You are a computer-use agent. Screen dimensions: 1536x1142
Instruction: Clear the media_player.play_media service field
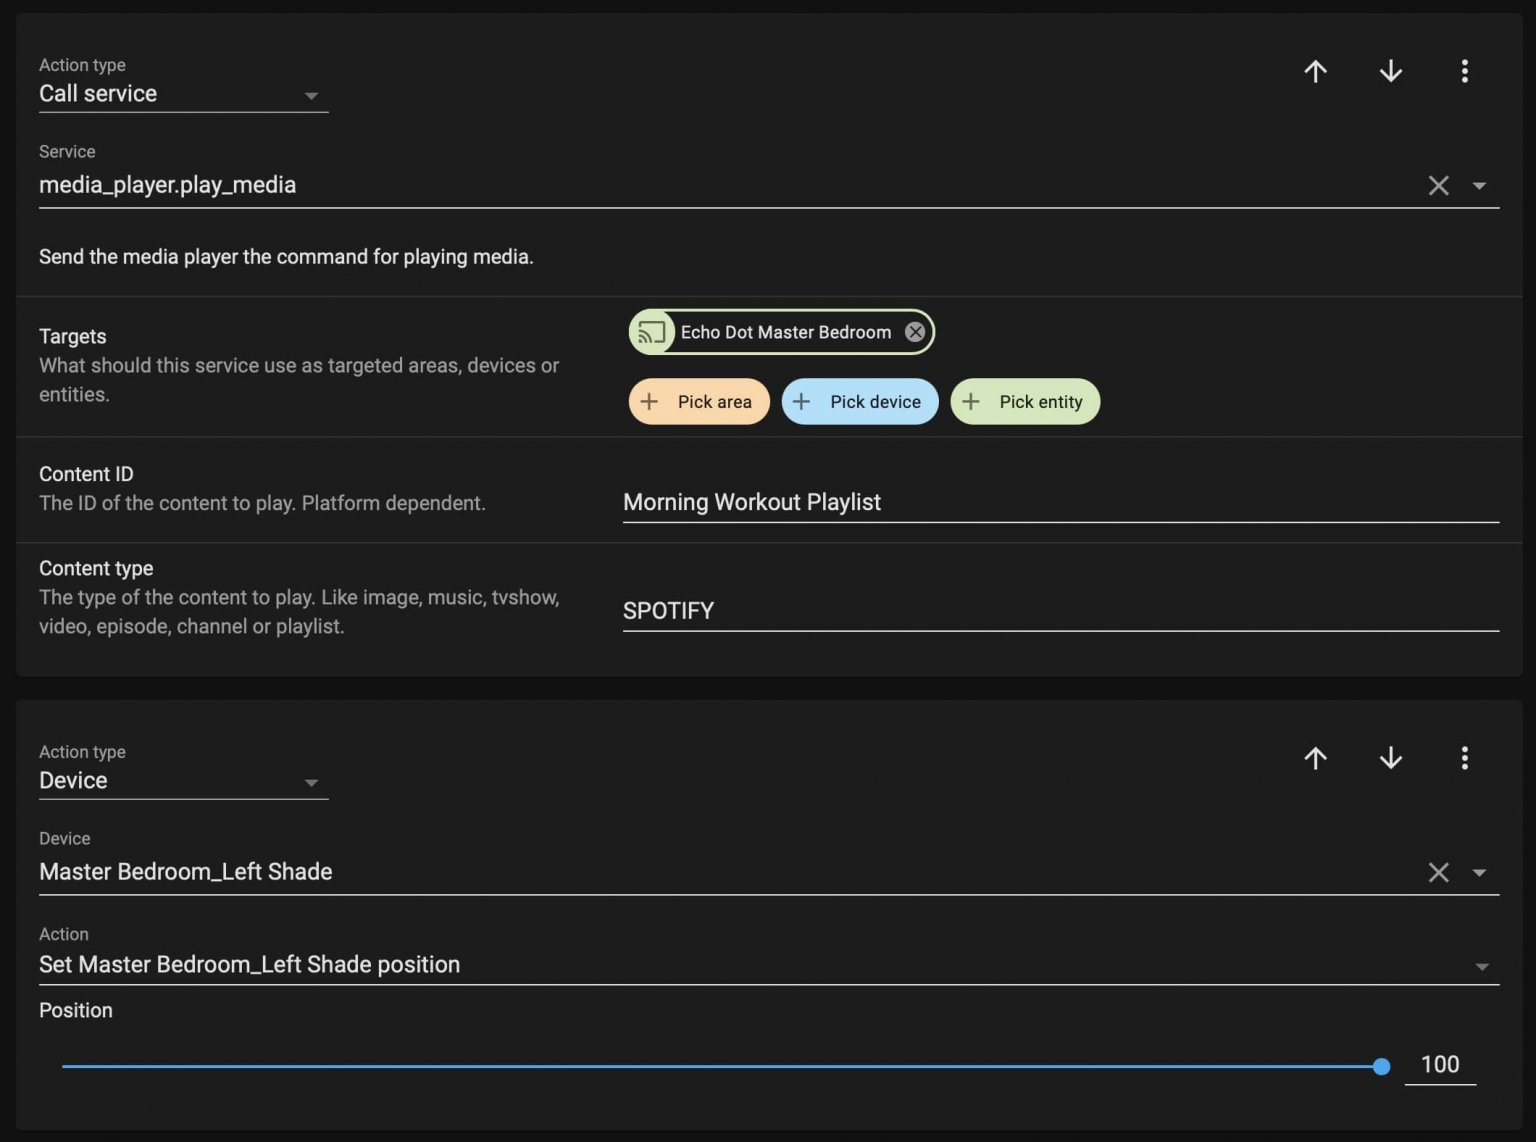point(1438,185)
